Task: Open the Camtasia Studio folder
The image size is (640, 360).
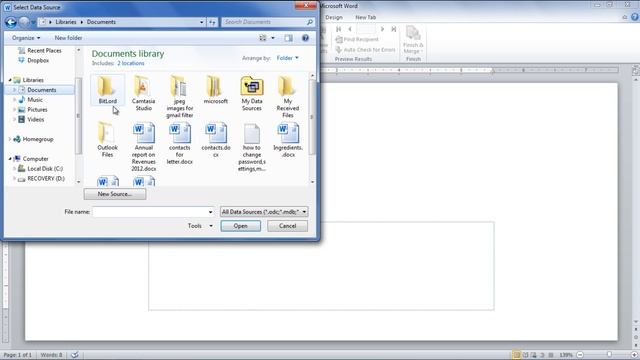Action: pos(143,93)
